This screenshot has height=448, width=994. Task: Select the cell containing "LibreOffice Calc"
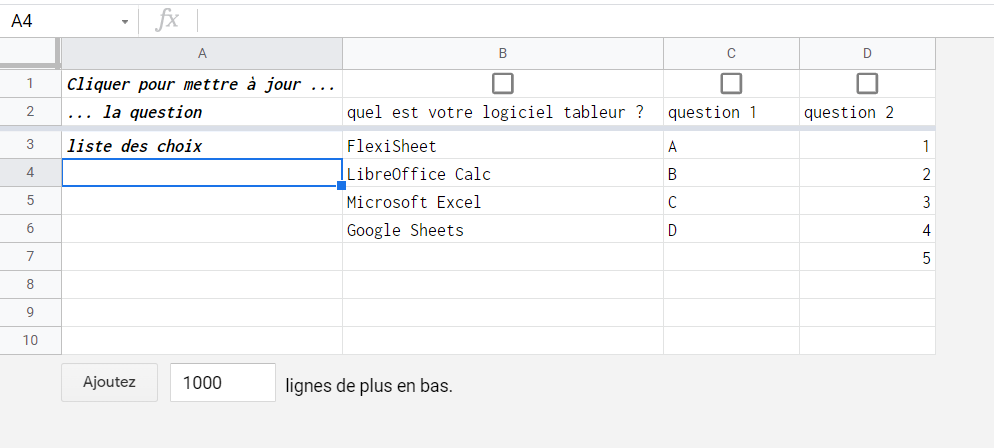tap(502, 174)
